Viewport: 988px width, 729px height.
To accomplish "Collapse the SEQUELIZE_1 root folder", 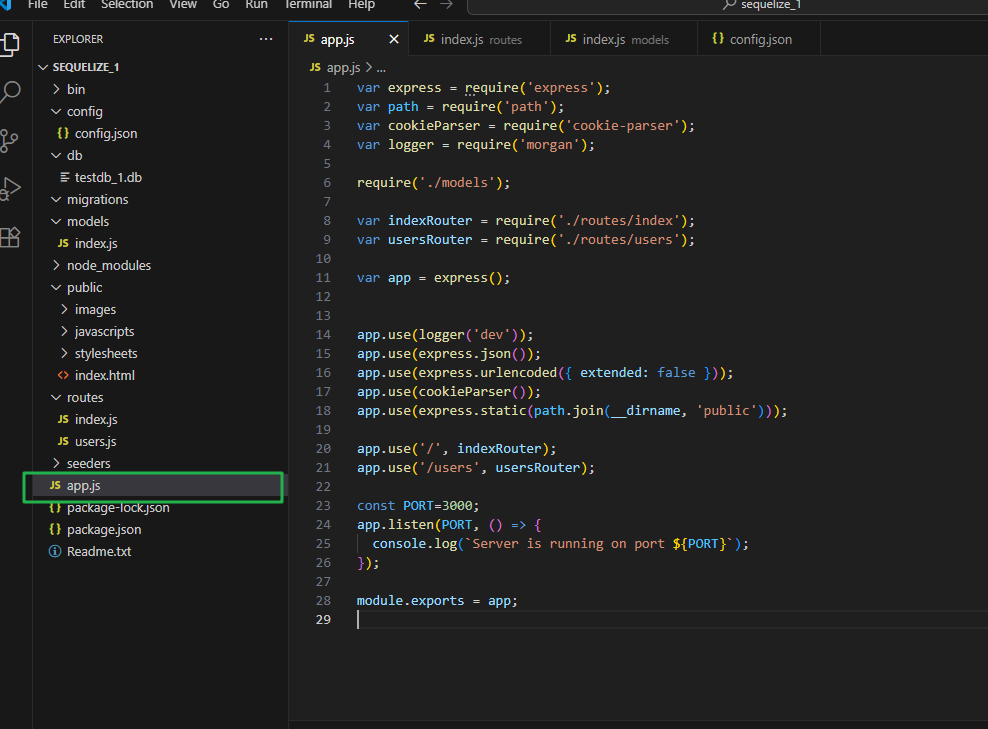I will click(43, 67).
